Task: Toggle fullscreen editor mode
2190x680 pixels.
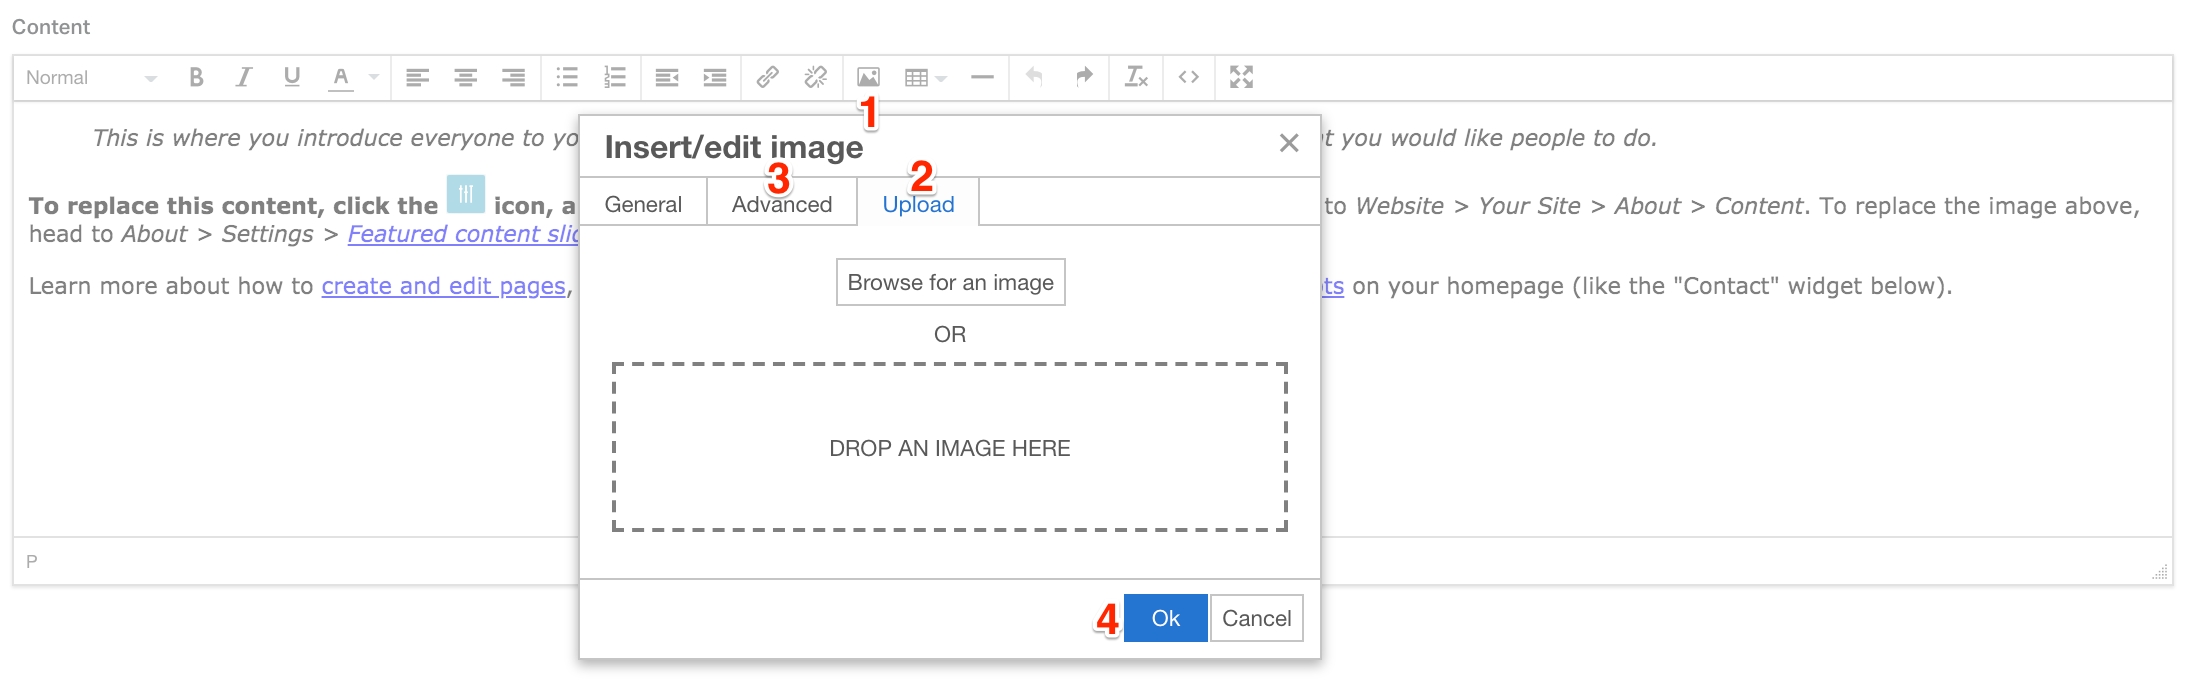Action: (1241, 77)
